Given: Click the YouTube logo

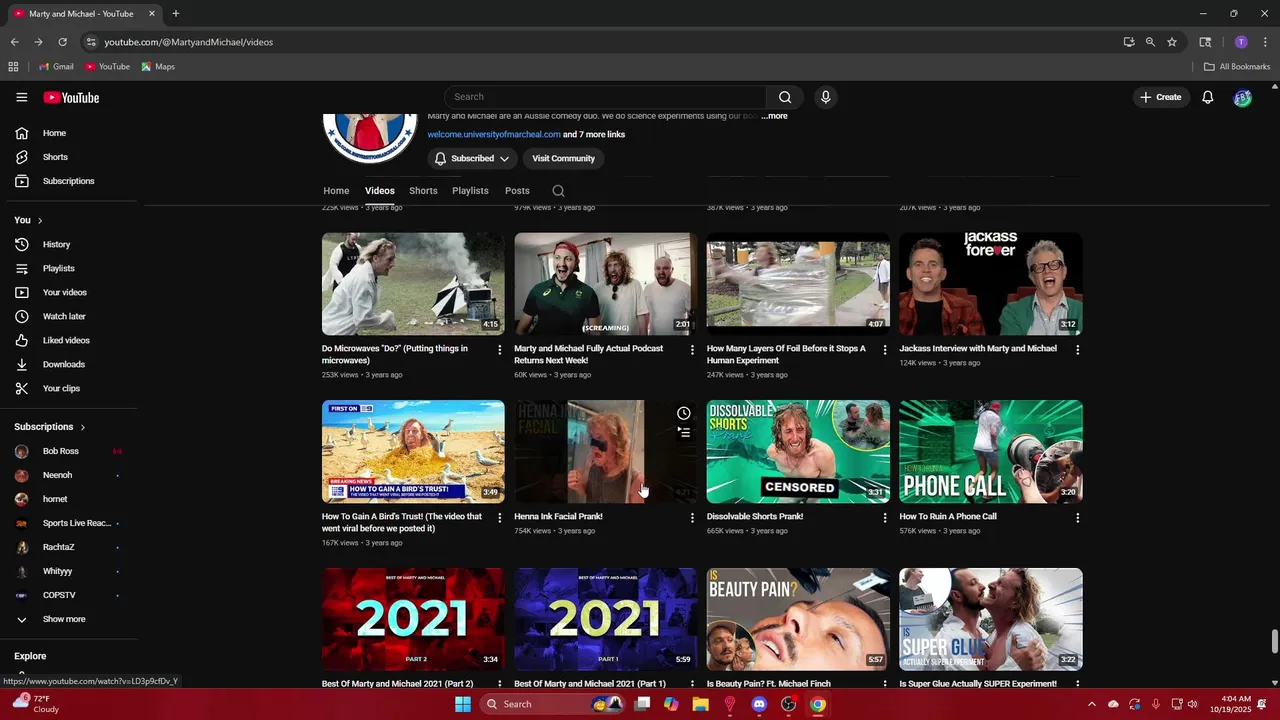Looking at the screenshot, I should pos(71,97).
